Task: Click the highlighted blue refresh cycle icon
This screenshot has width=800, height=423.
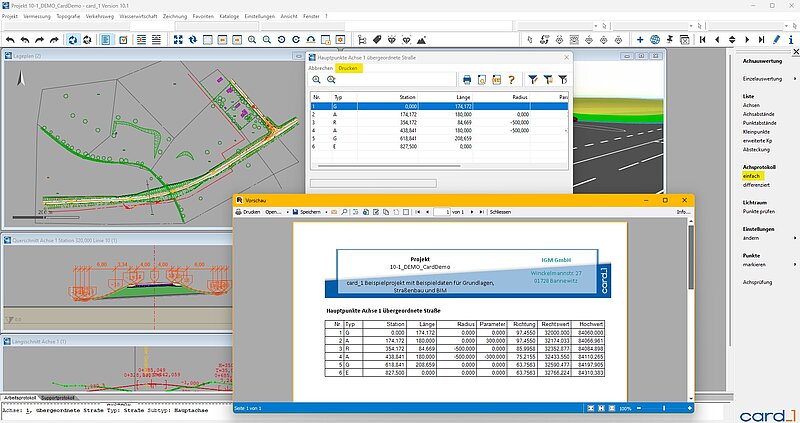Action: pos(73,40)
